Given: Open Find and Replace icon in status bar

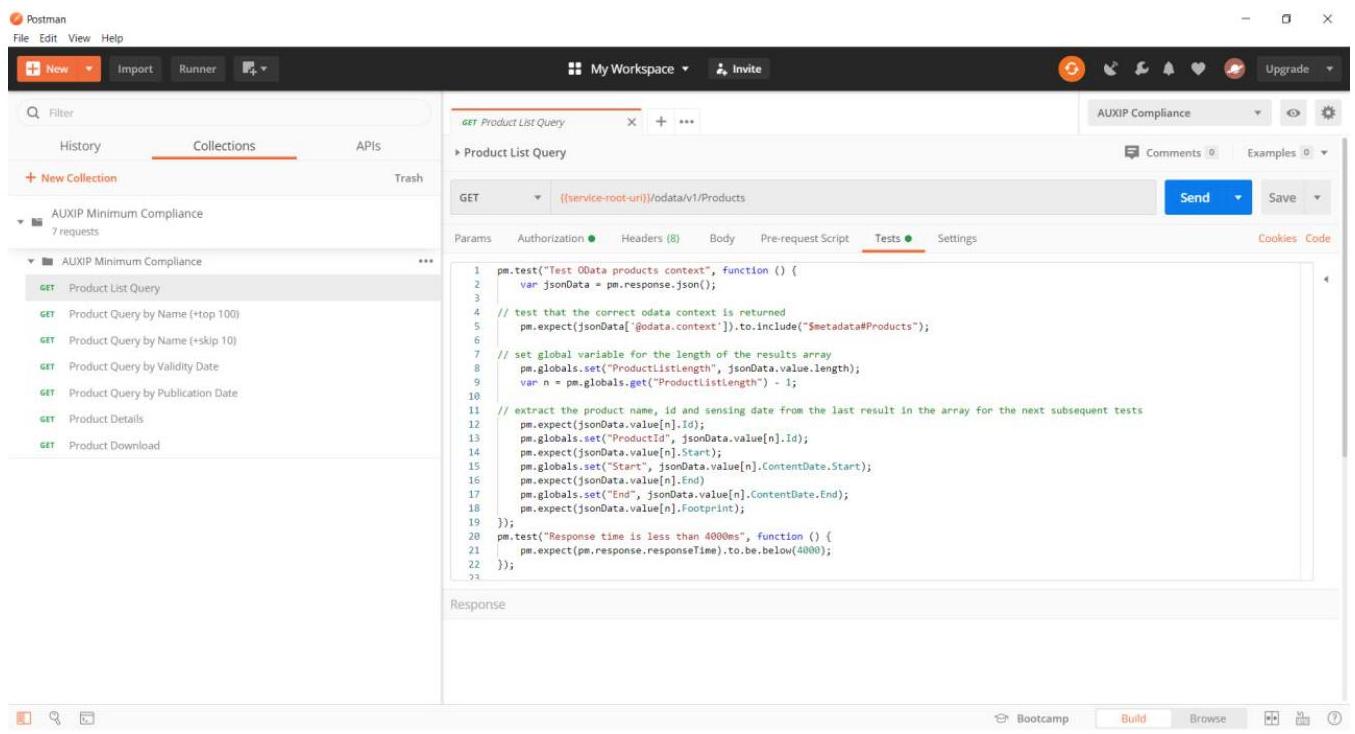Looking at the screenshot, I should point(56,718).
